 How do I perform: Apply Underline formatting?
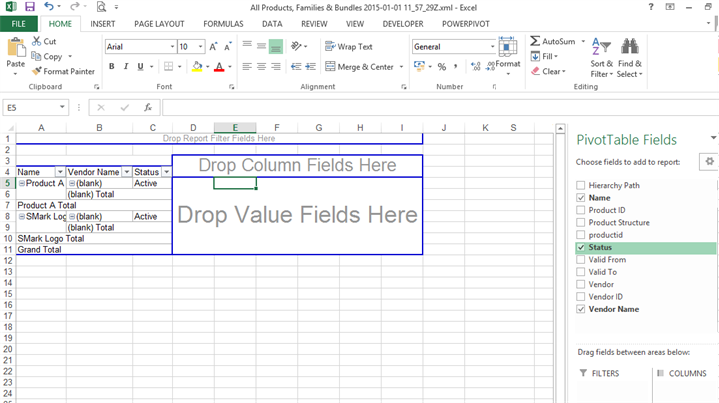[140, 66]
